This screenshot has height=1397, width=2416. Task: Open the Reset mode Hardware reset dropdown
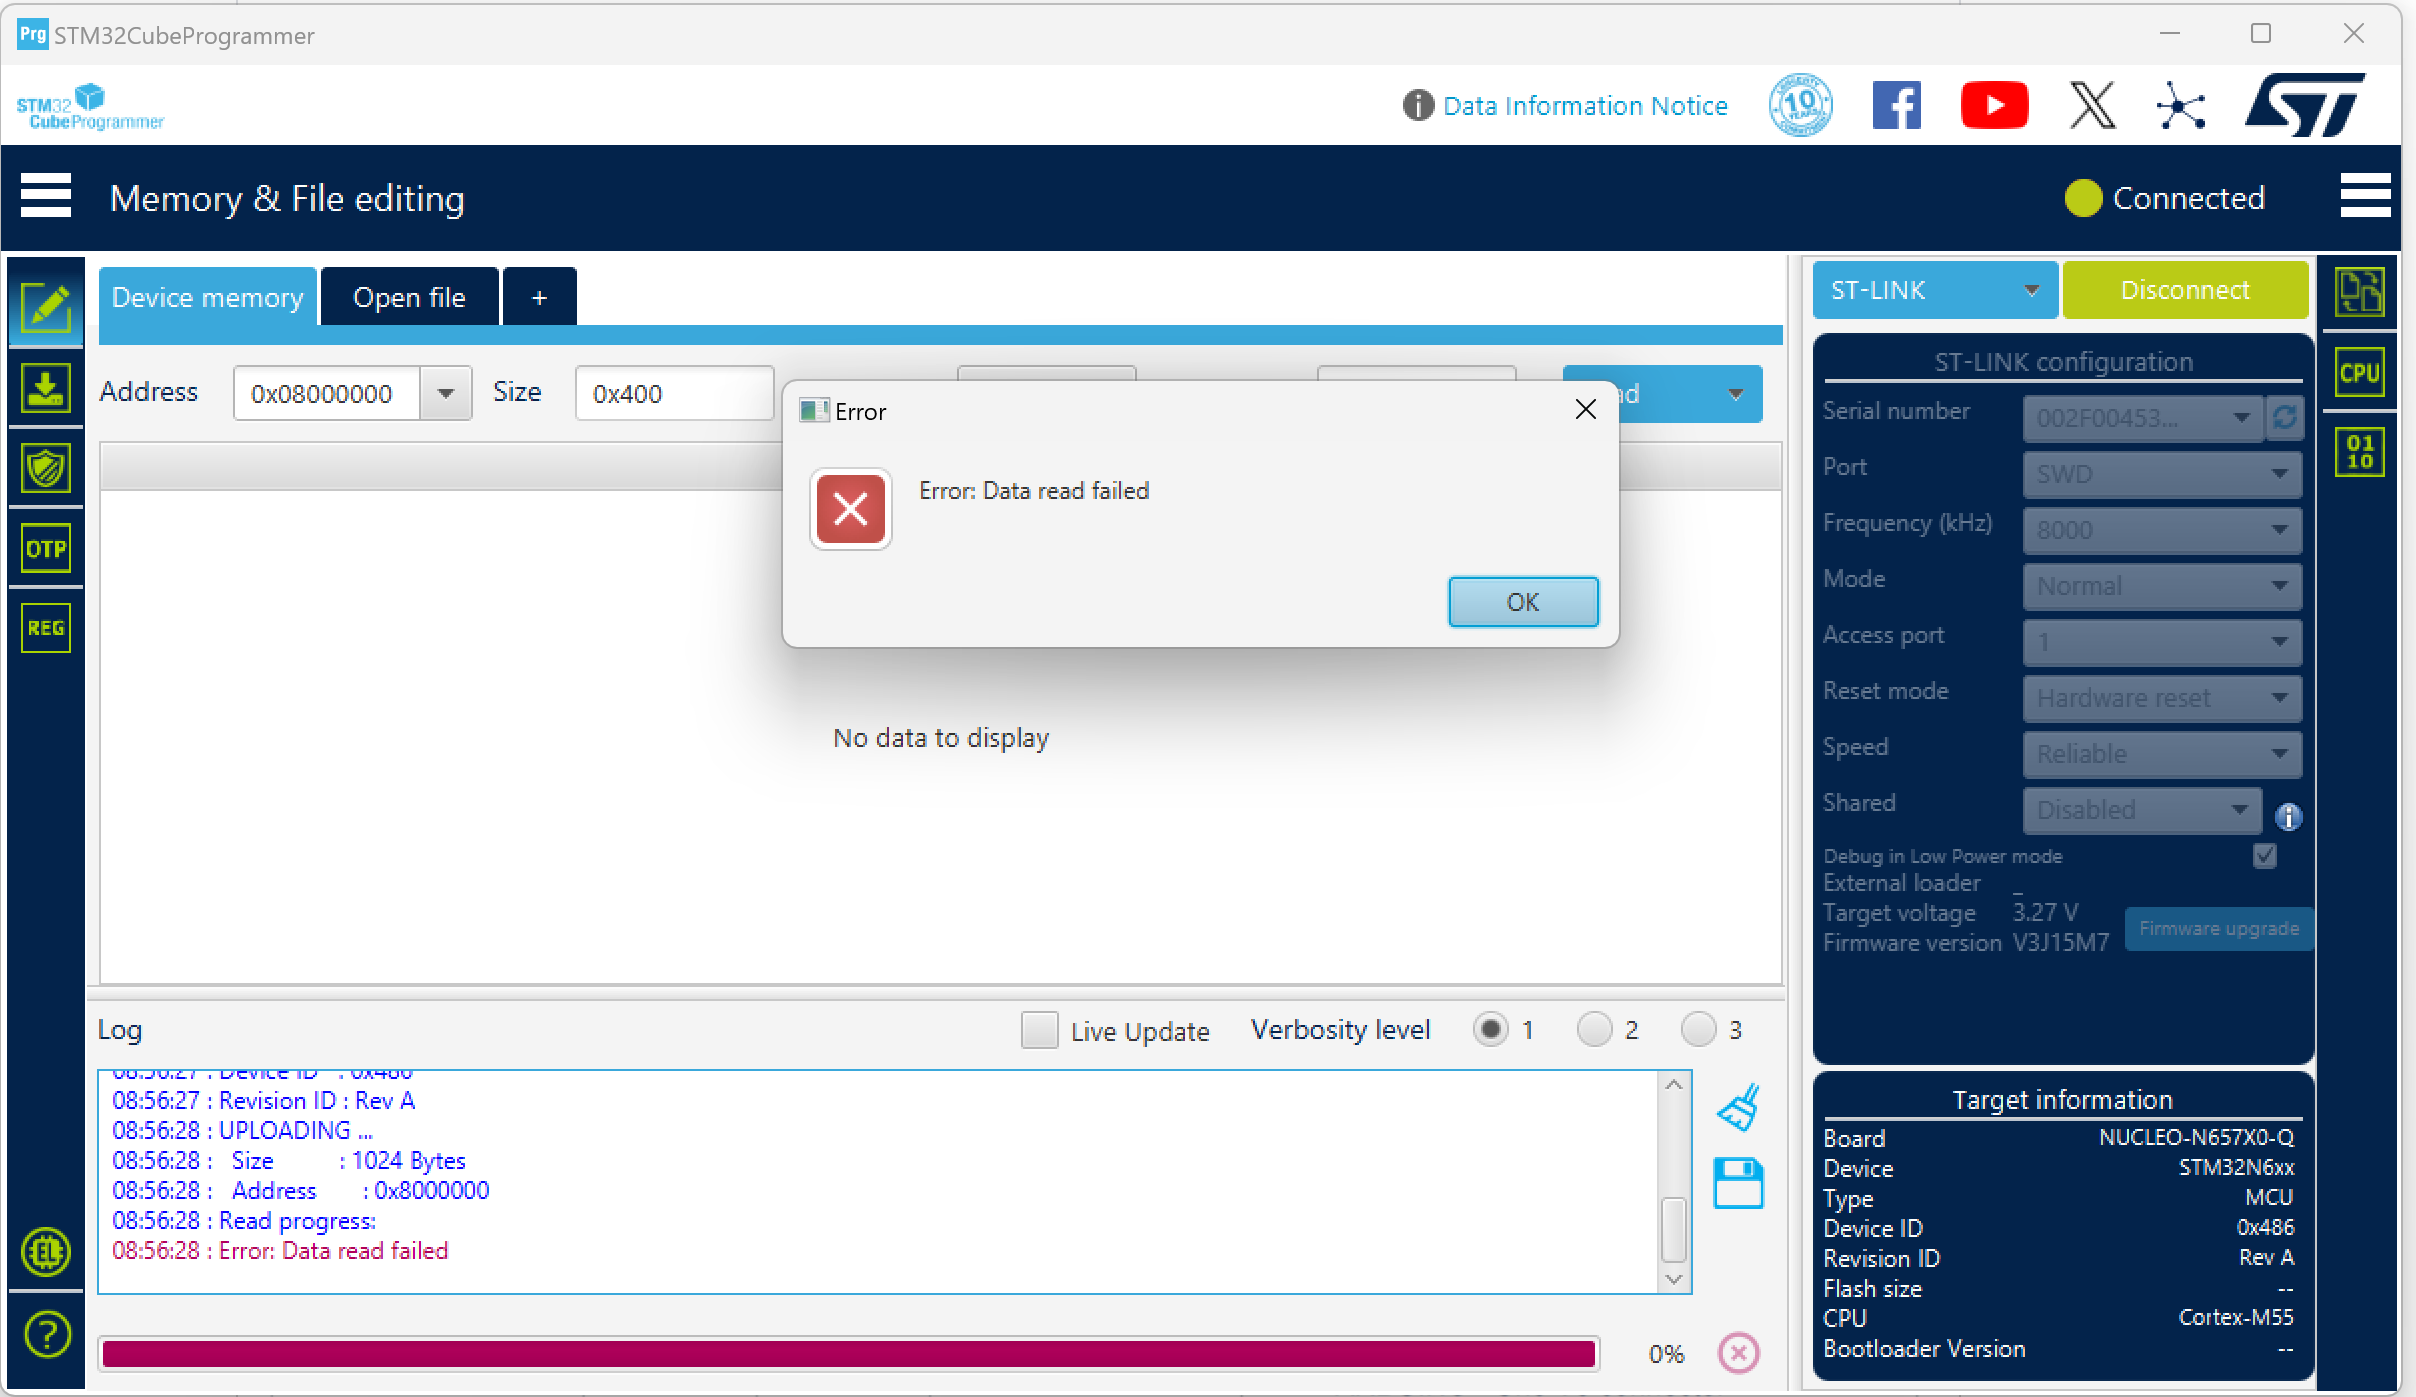(2162, 698)
